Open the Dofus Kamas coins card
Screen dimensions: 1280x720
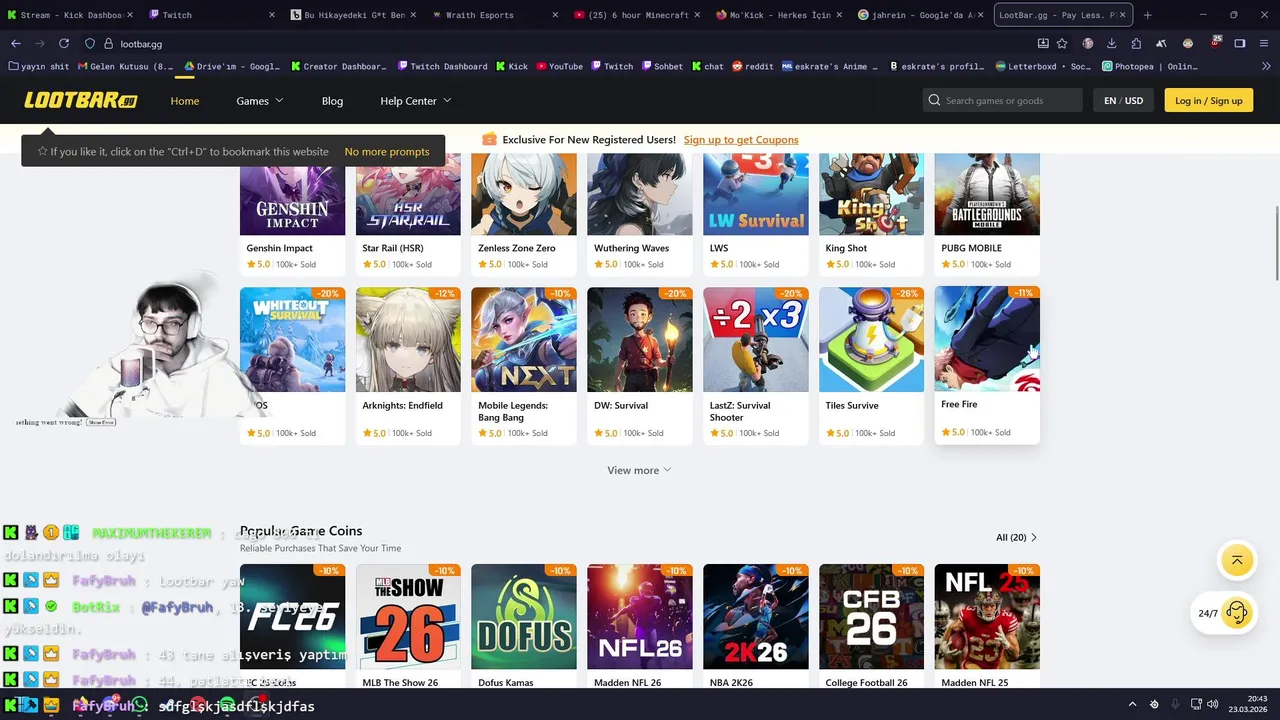[524, 626]
